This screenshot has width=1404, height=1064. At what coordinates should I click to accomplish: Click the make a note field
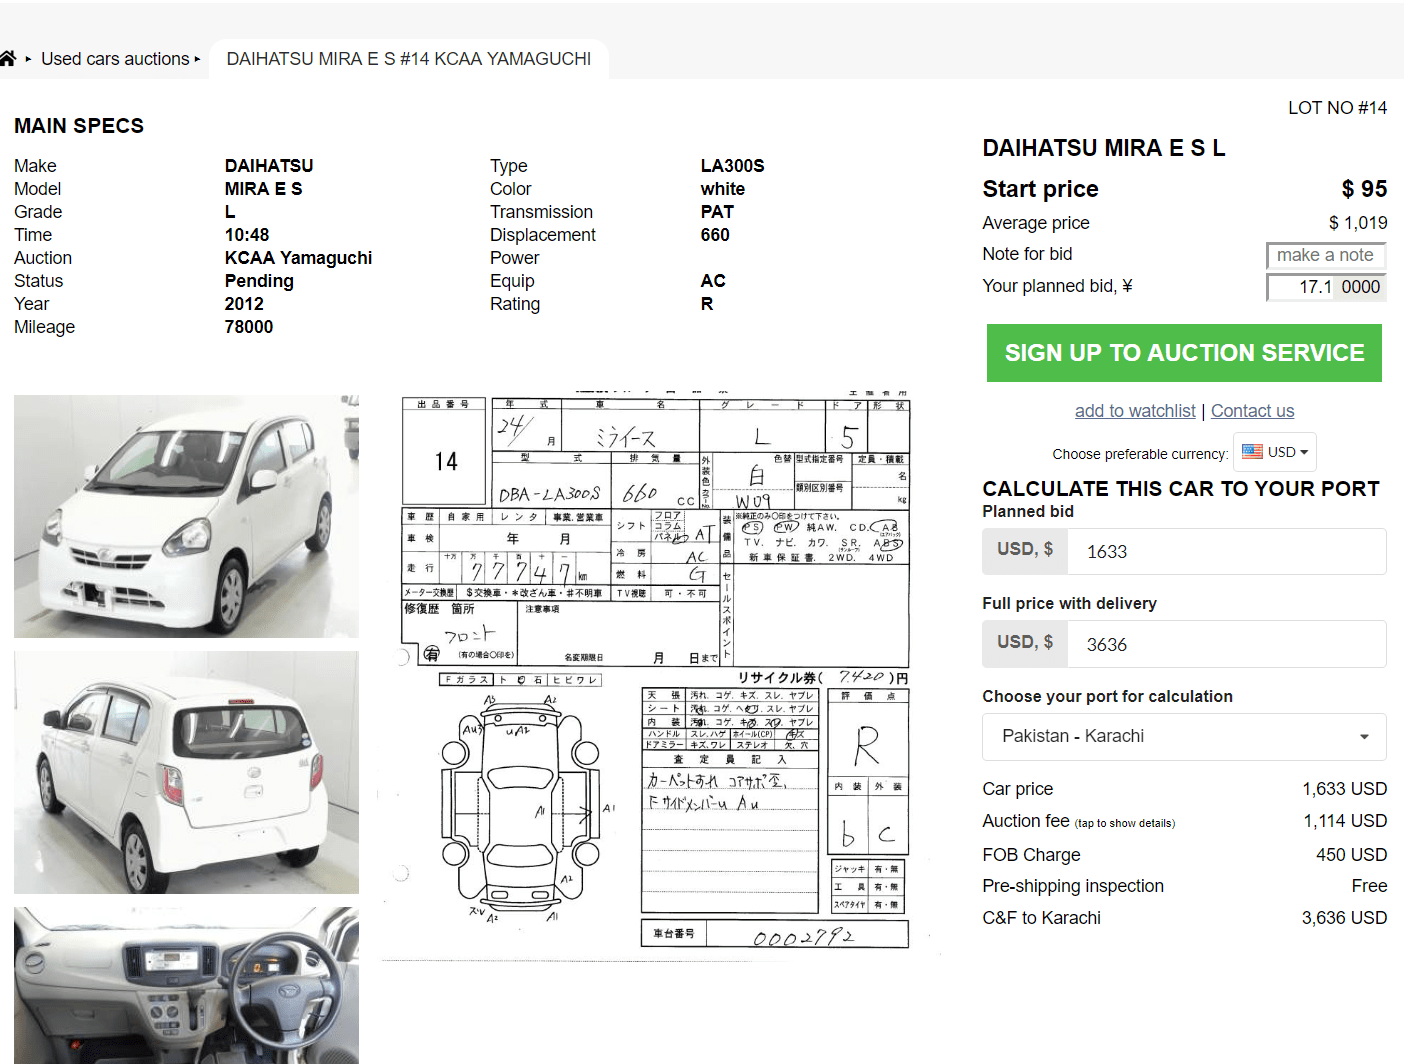pyautogui.click(x=1326, y=255)
